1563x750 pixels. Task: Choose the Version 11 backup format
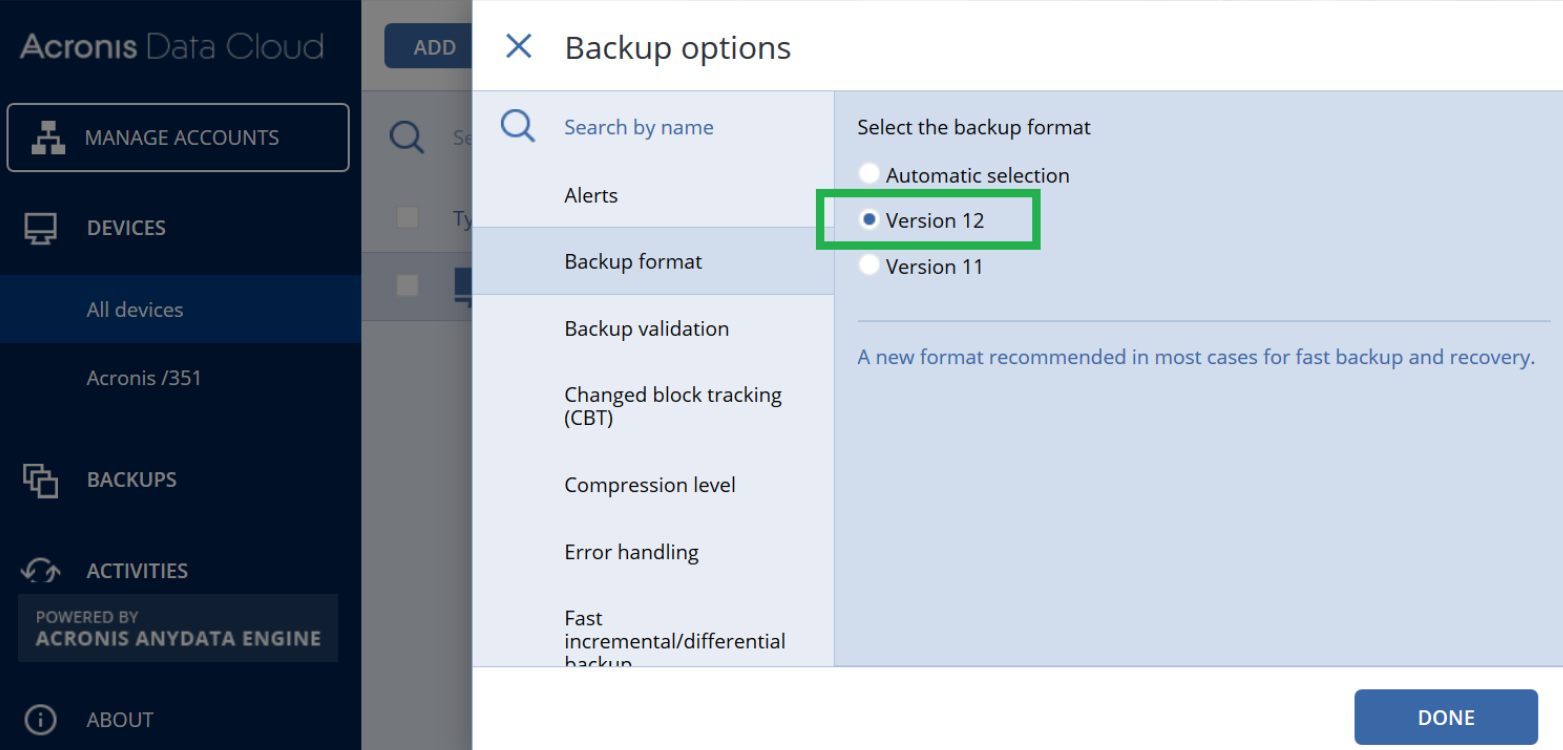[869, 266]
